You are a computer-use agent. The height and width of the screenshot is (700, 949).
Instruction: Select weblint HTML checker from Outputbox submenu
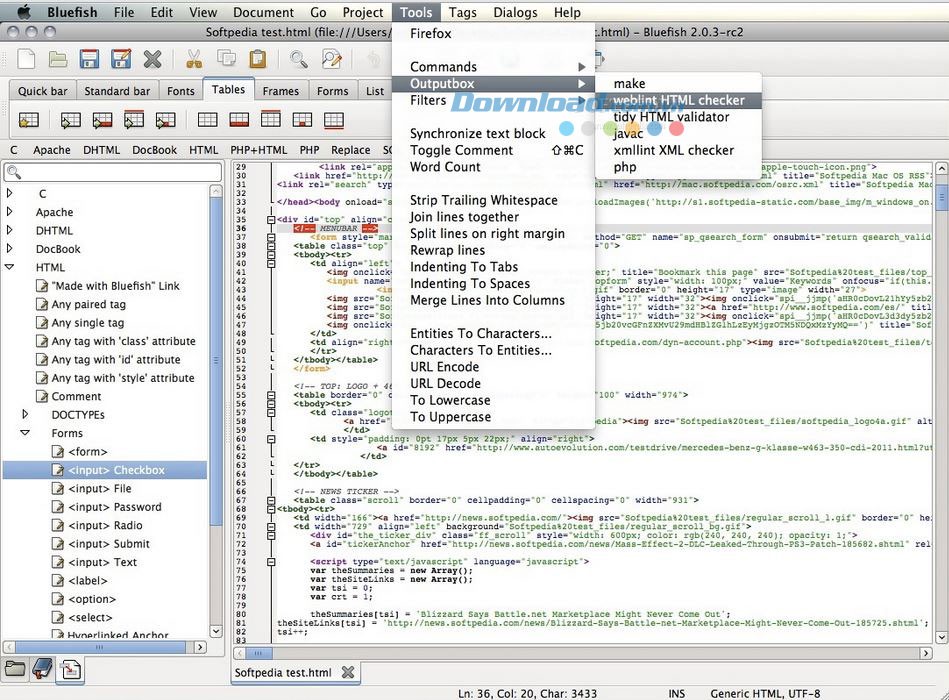pyautogui.click(x=678, y=100)
